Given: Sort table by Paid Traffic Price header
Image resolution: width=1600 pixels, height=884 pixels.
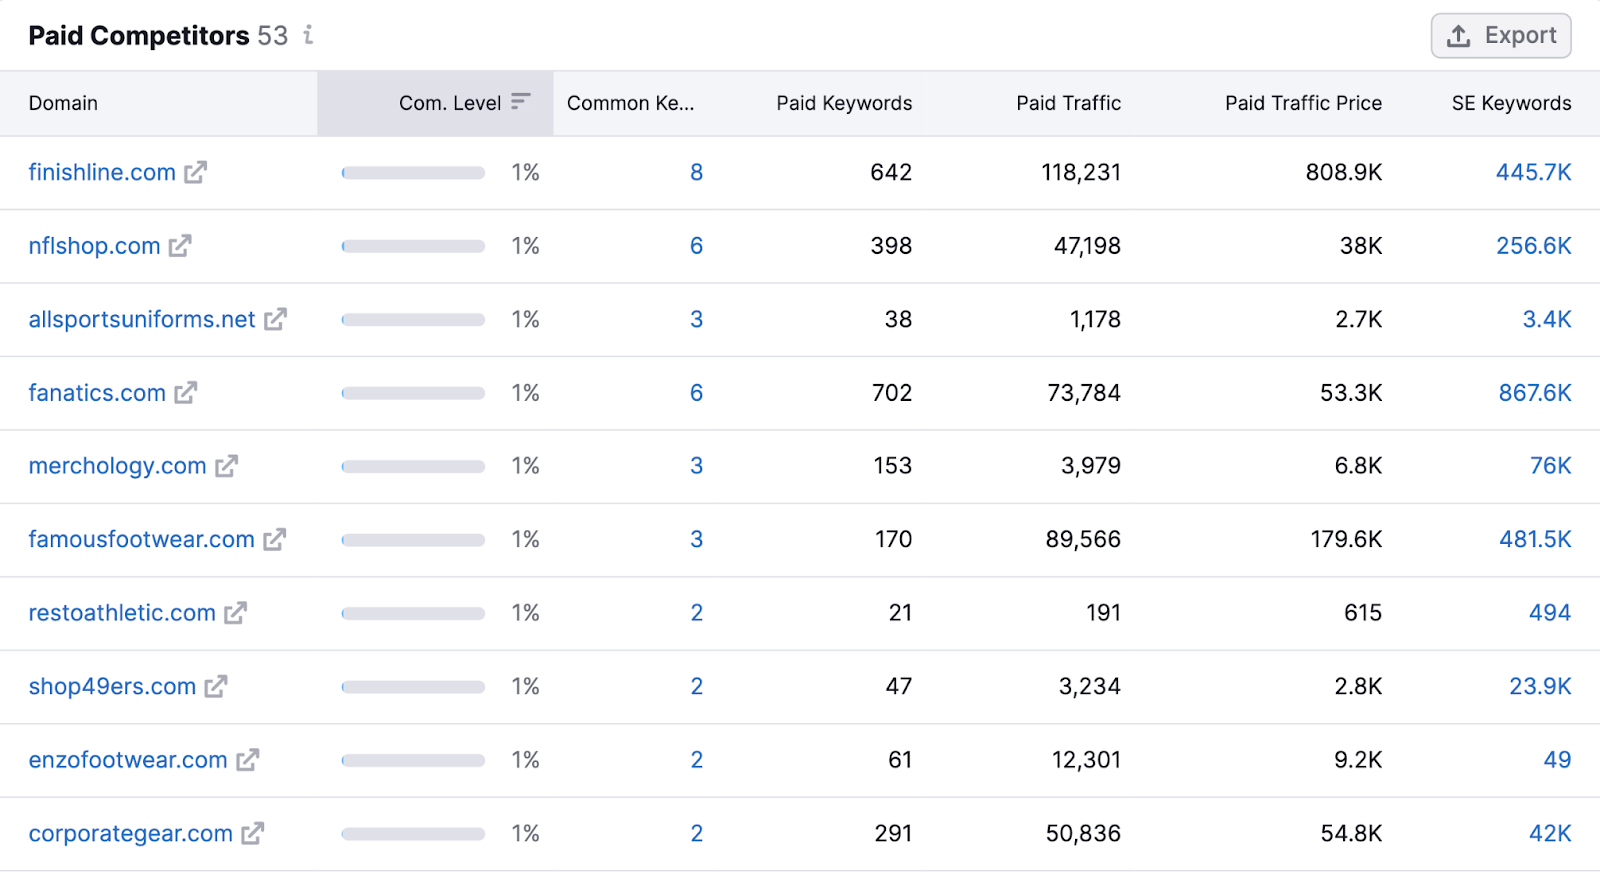Looking at the screenshot, I should pos(1302,103).
